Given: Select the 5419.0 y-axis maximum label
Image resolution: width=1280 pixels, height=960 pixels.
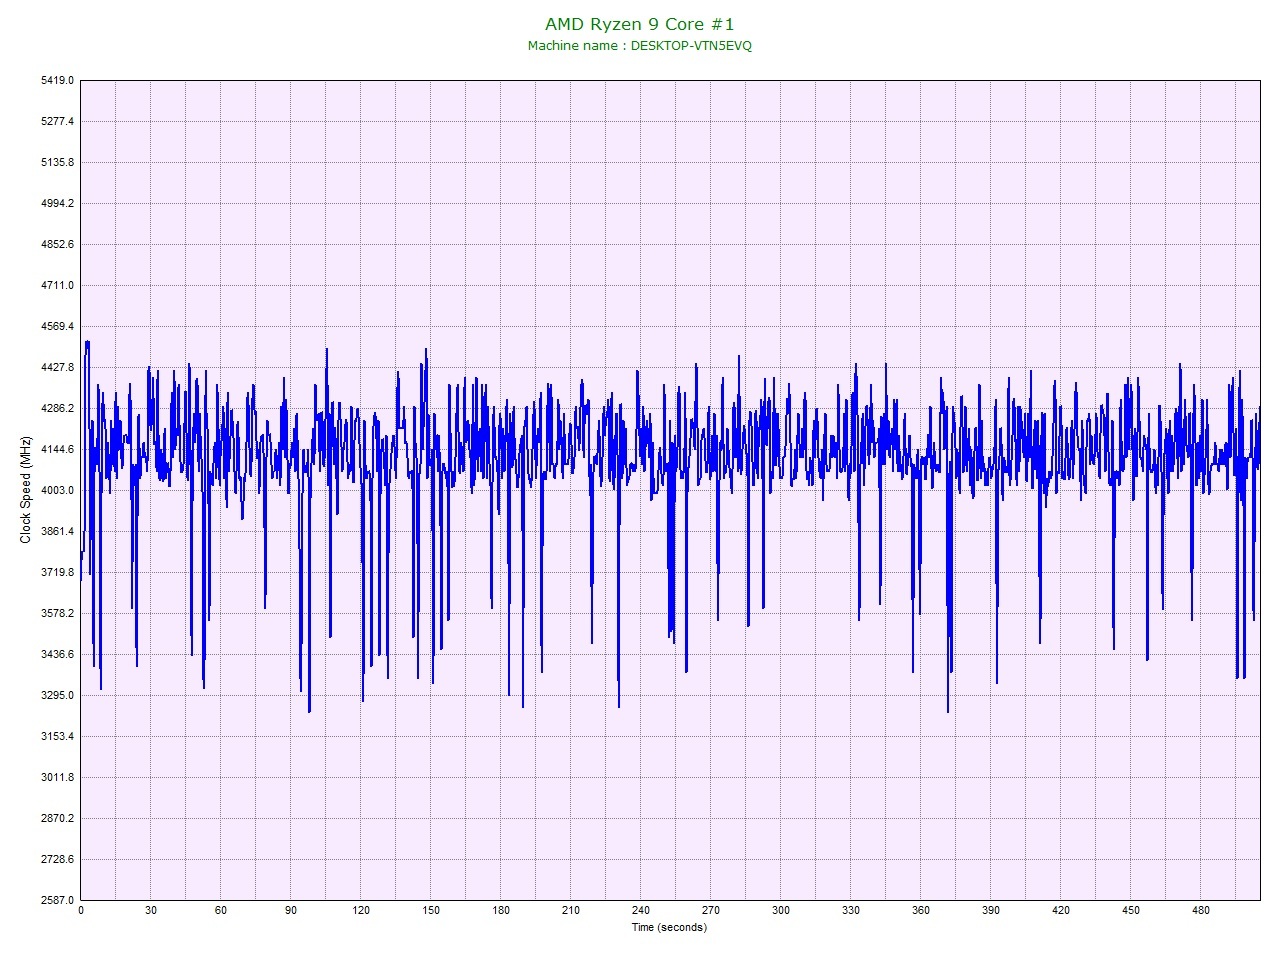Looking at the screenshot, I should [56, 80].
